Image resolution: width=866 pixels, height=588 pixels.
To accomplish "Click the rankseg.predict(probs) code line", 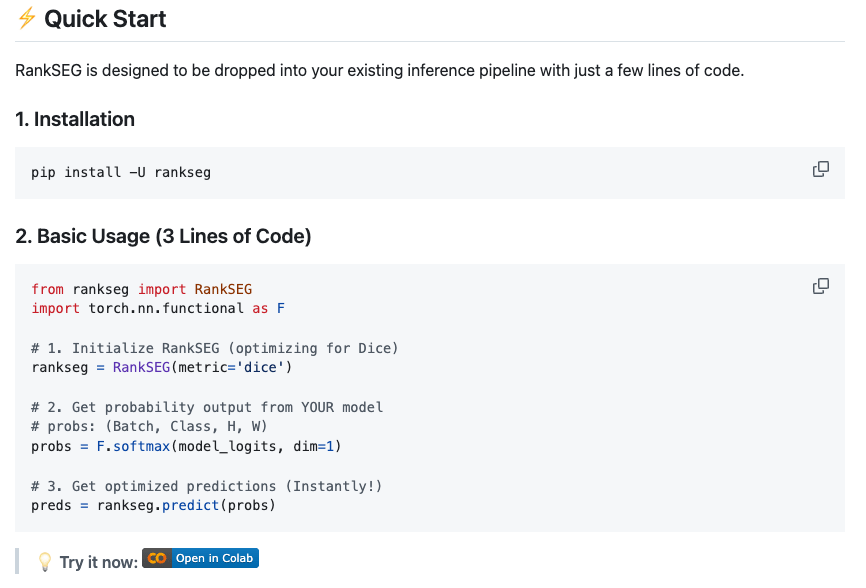I will pyautogui.click(x=153, y=505).
